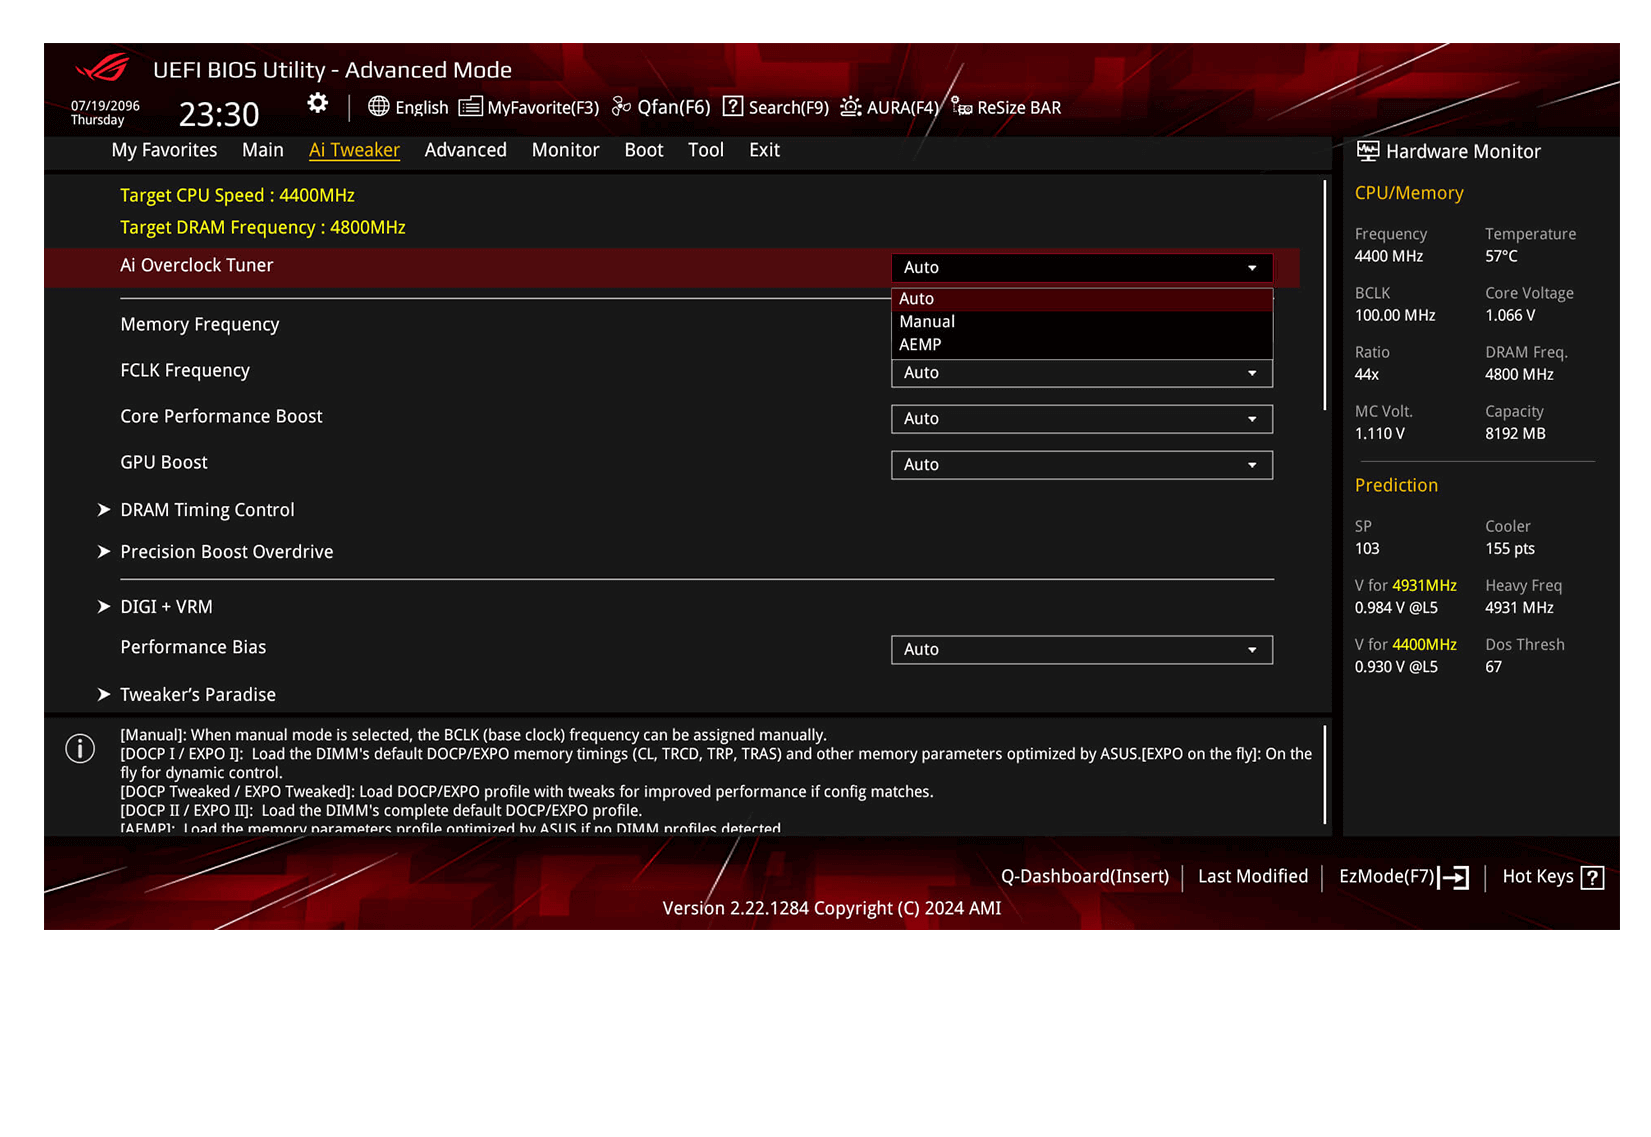
Task: Expand DRAM Timing Control
Action: pyautogui.click(x=207, y=509)
